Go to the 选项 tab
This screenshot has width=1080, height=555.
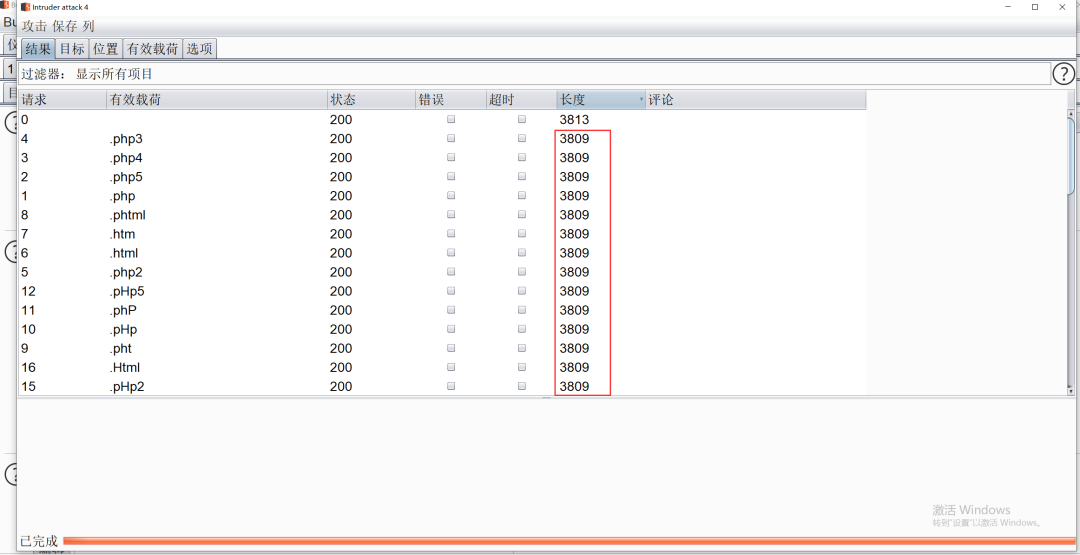[x=199, y=49]
